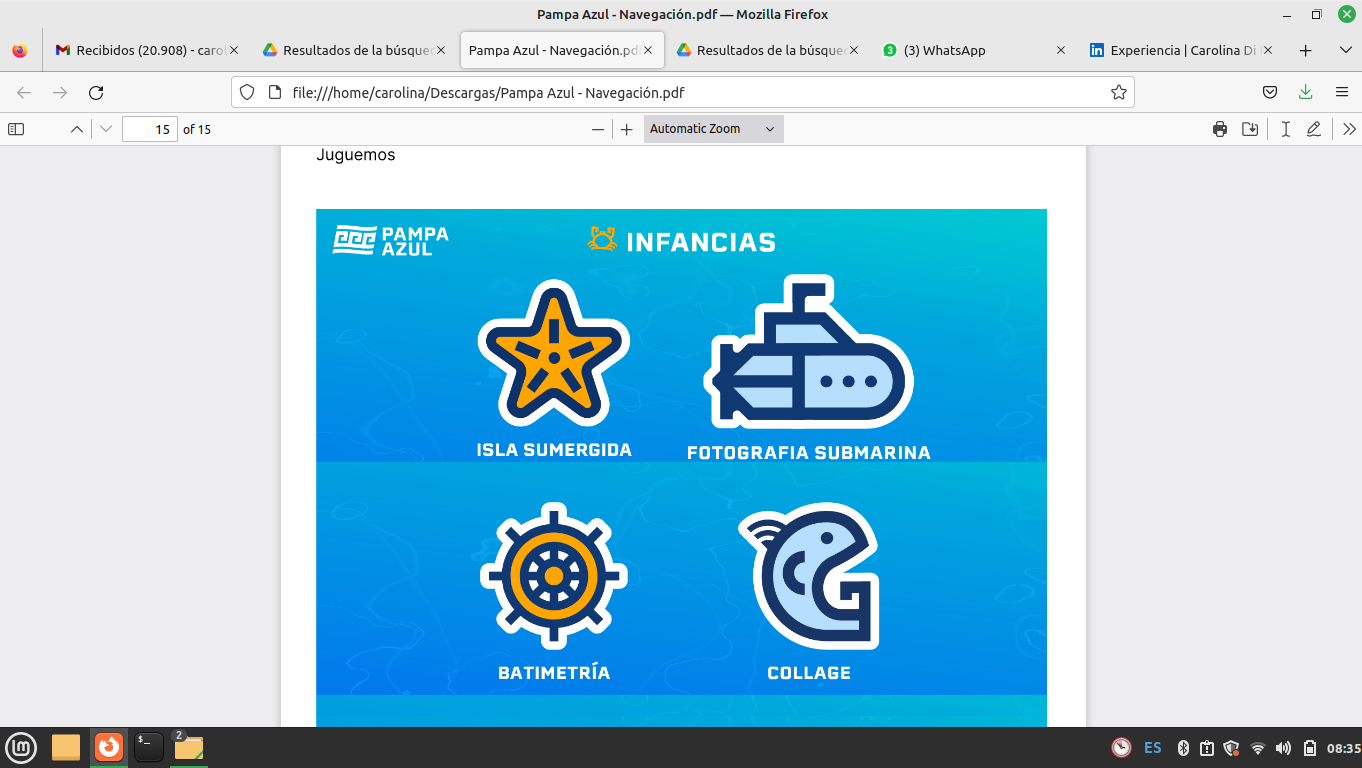The width and height of the screenshot is (1362, 768).
Task: Select the Pampa Azul - Navegación.pdf tab
Action: (560, 50)
